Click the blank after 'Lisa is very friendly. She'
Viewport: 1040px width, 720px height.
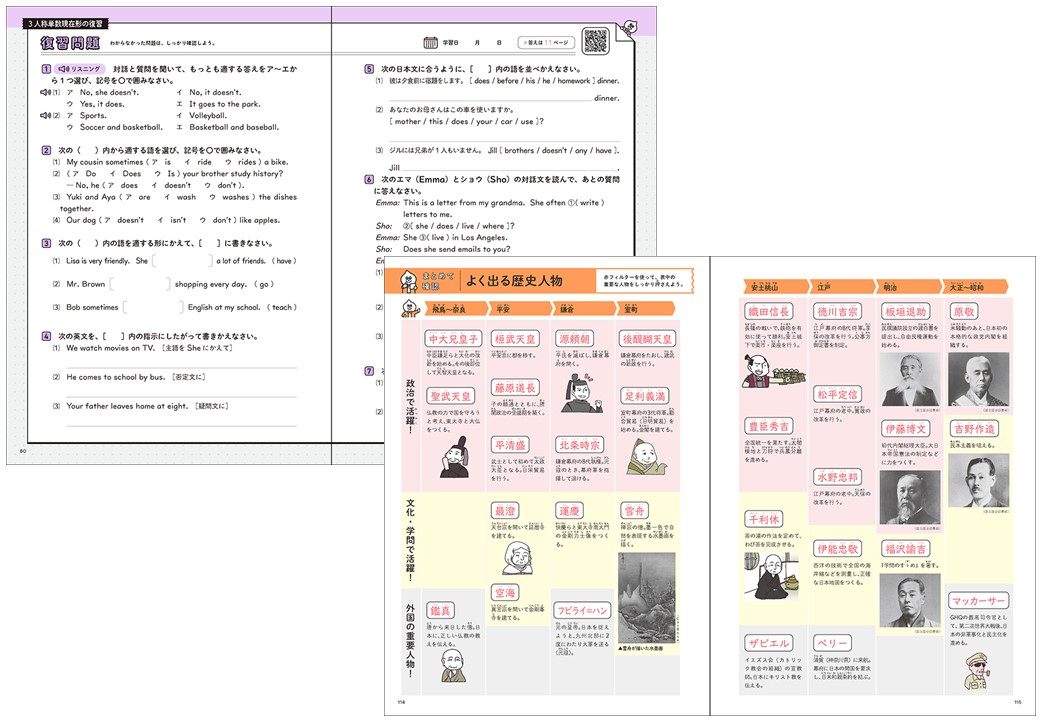click(182, 261)
